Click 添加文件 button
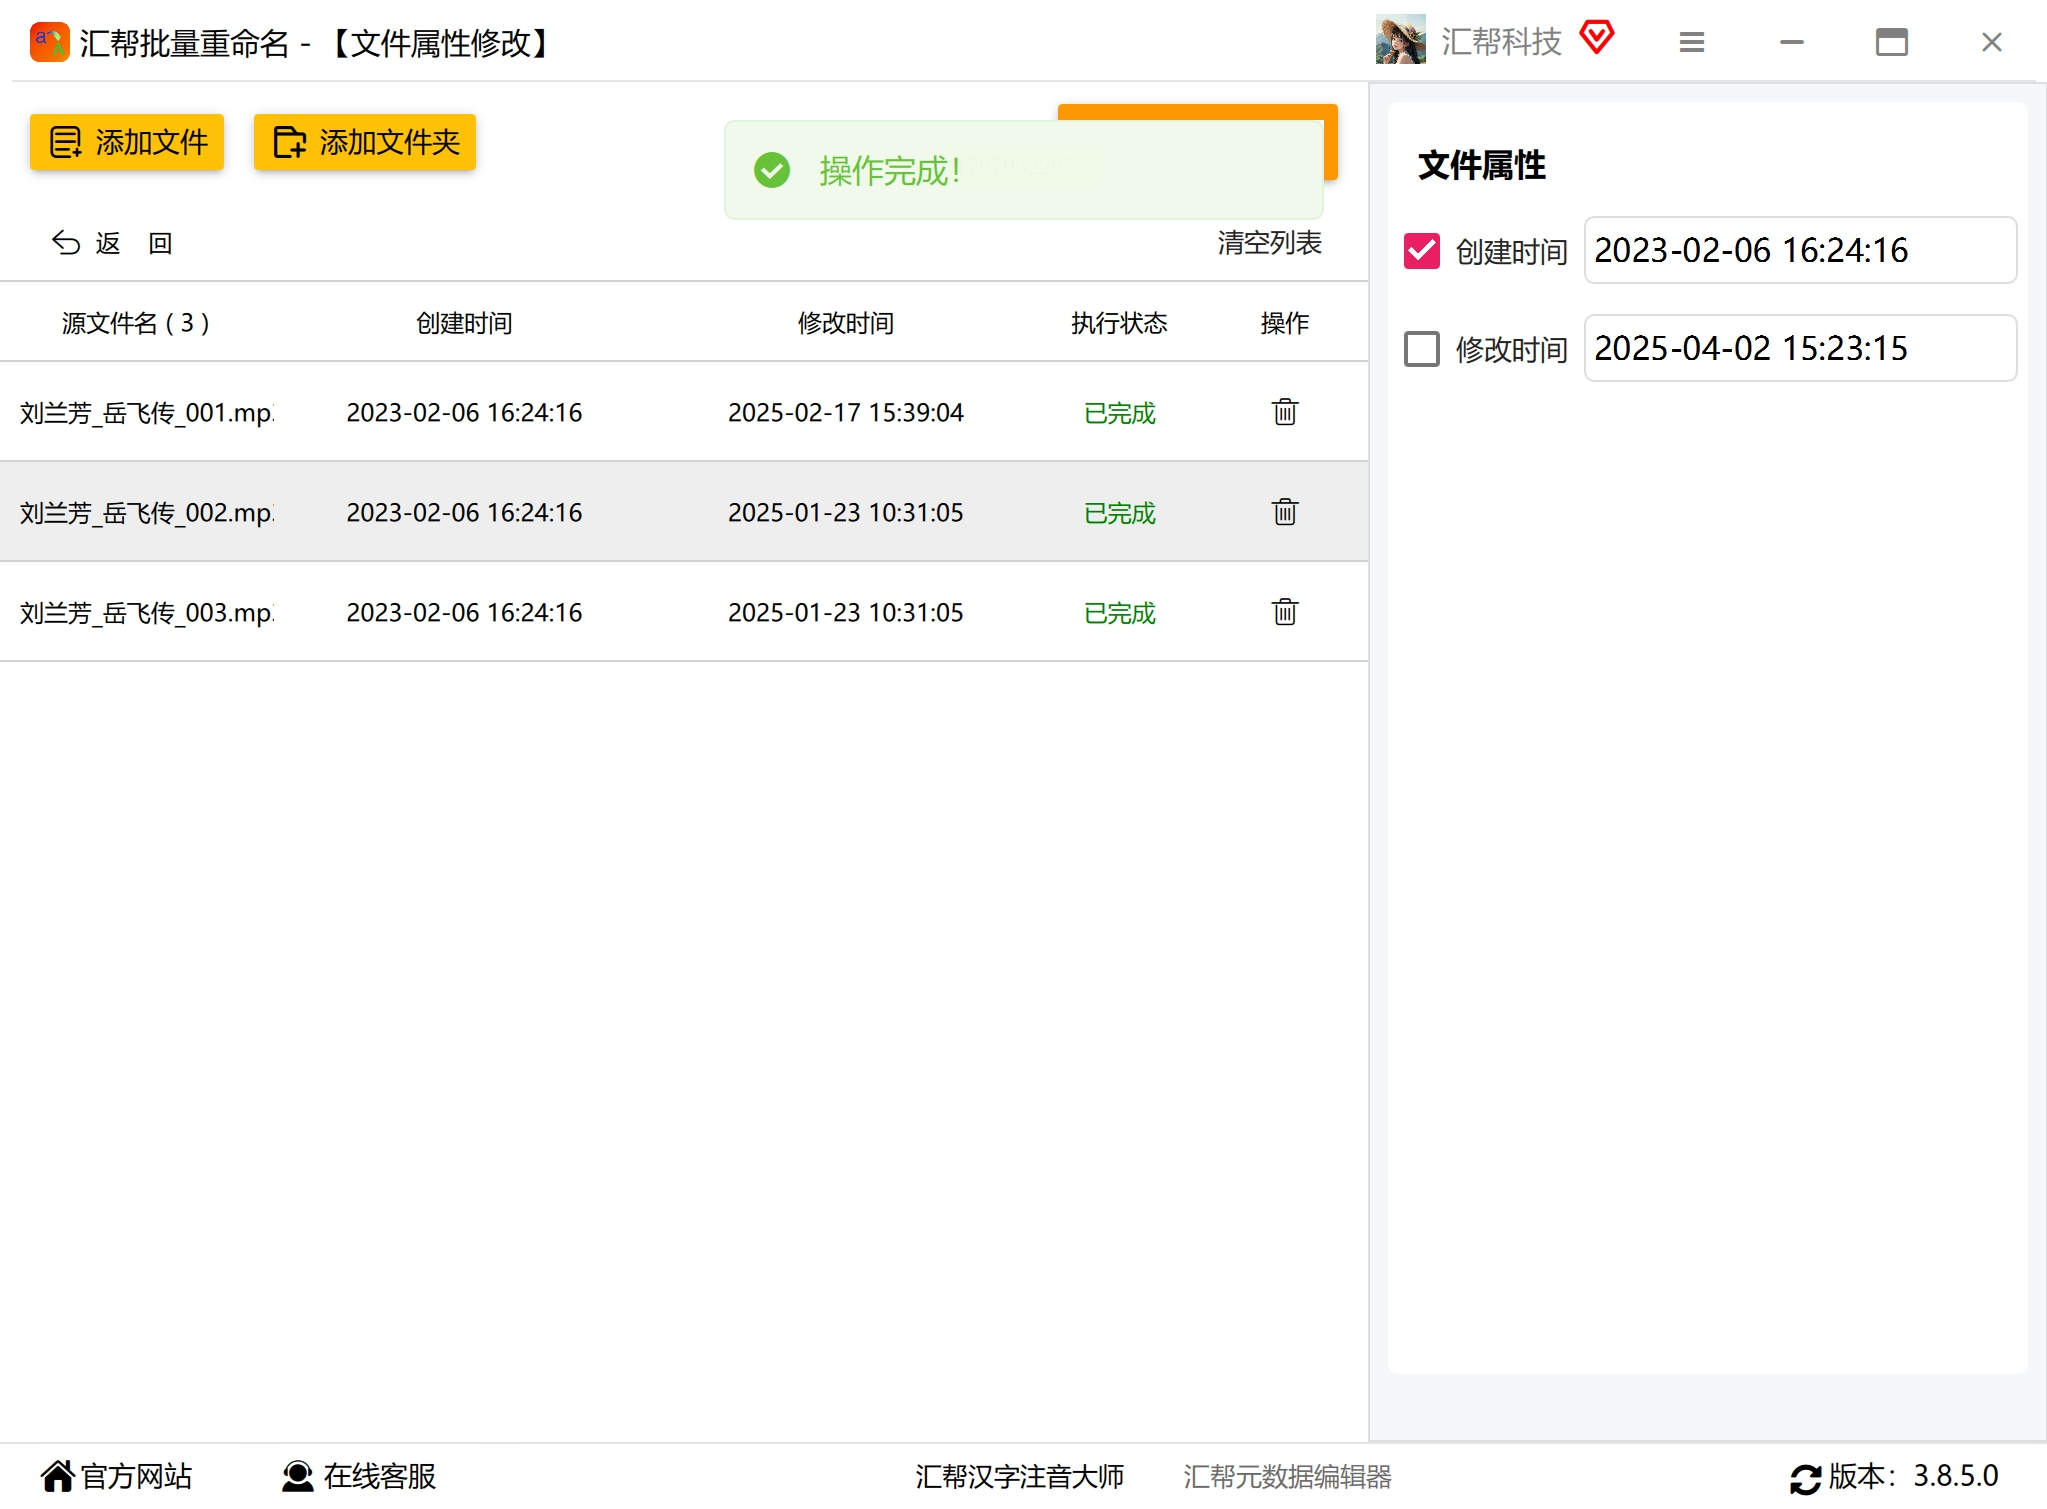The image size is (2047, 1509). [127, 142]
